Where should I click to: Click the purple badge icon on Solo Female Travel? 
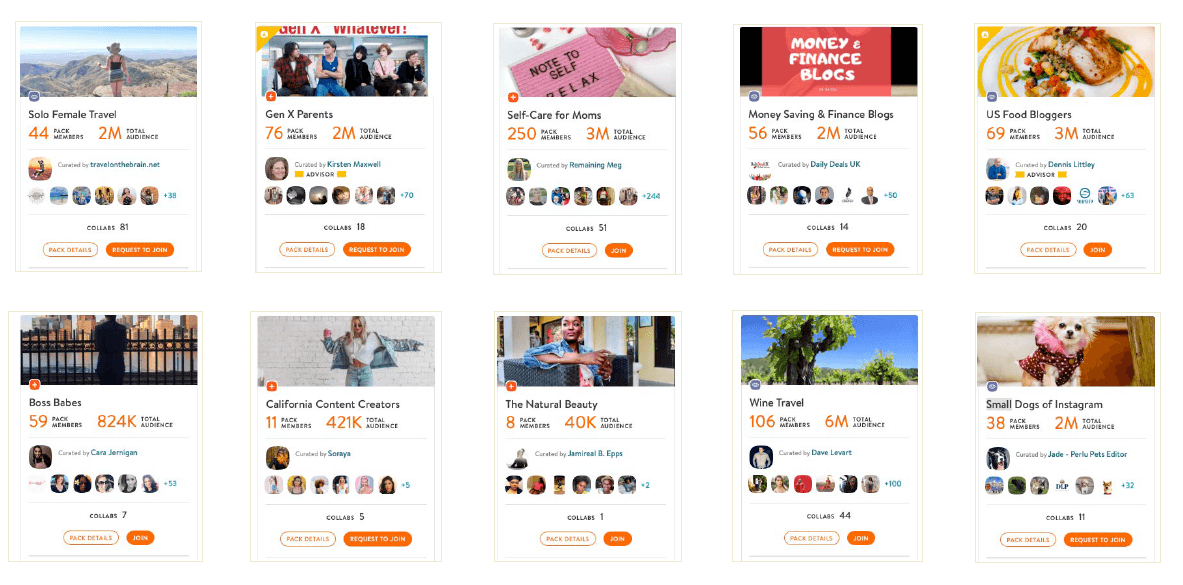pyautogui.click(x=34, y=97)
